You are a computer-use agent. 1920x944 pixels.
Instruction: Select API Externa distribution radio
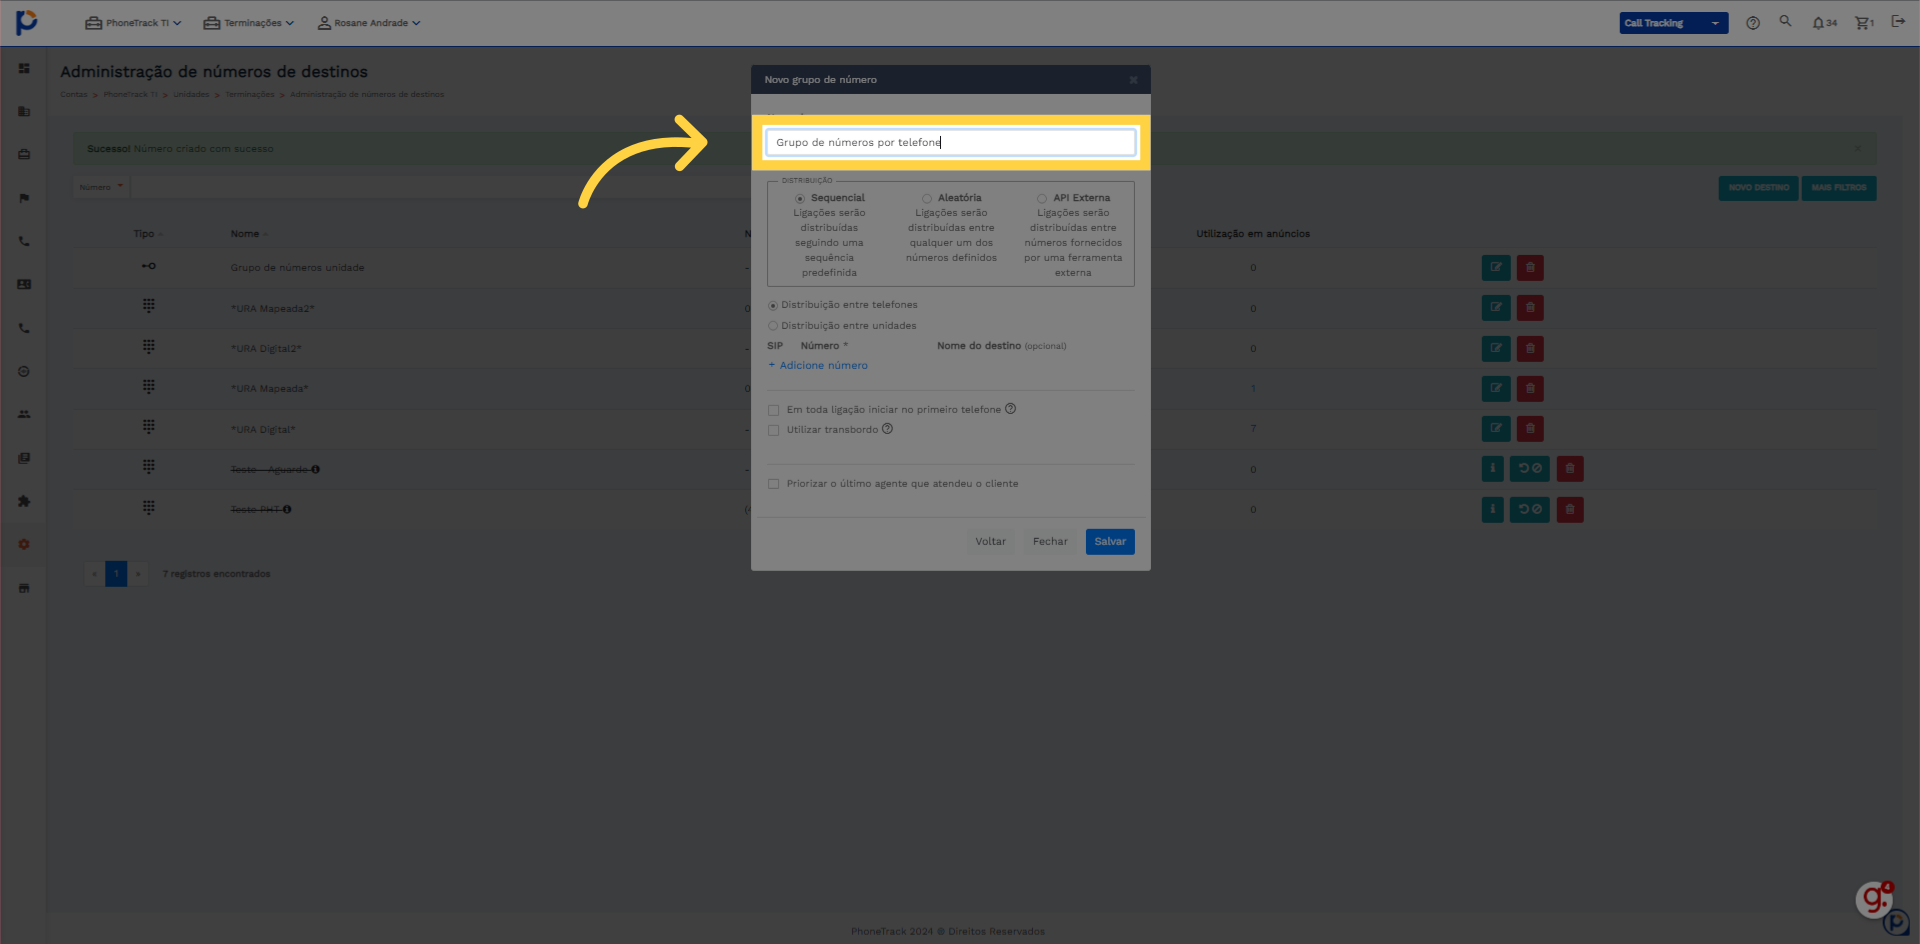point(1042,198)
